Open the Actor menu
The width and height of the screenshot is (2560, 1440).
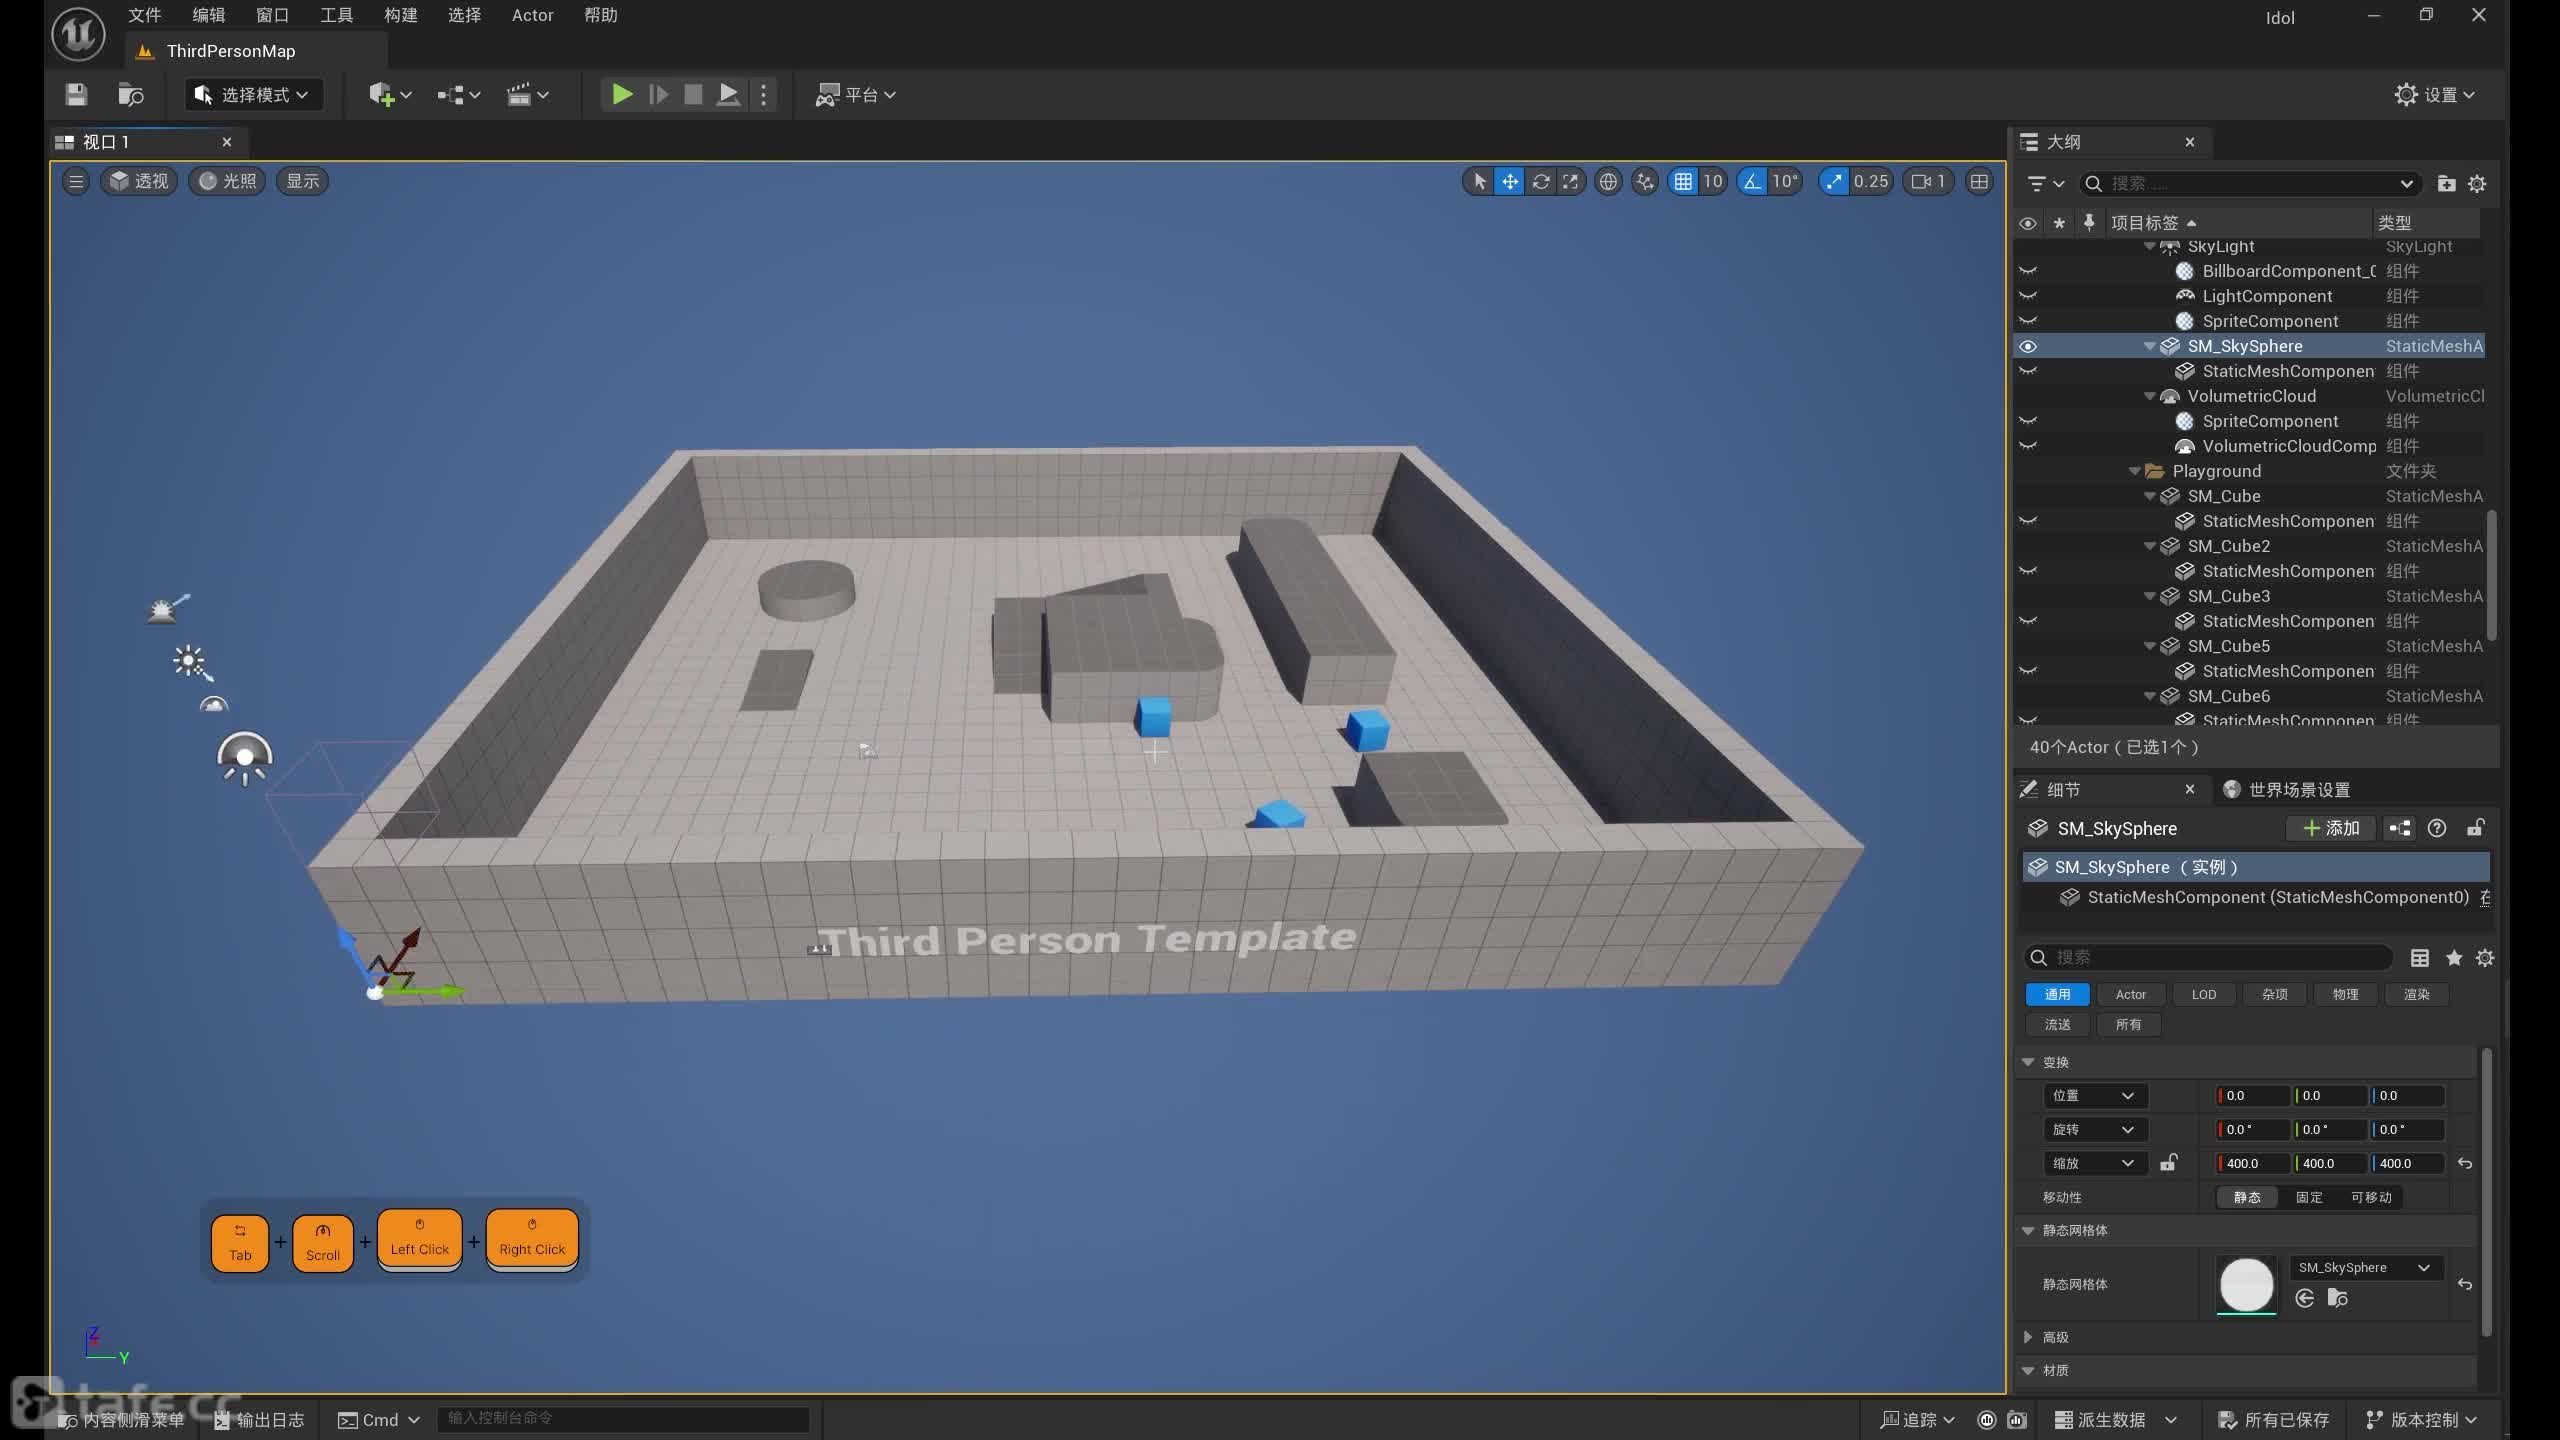[x=532, y=15]
